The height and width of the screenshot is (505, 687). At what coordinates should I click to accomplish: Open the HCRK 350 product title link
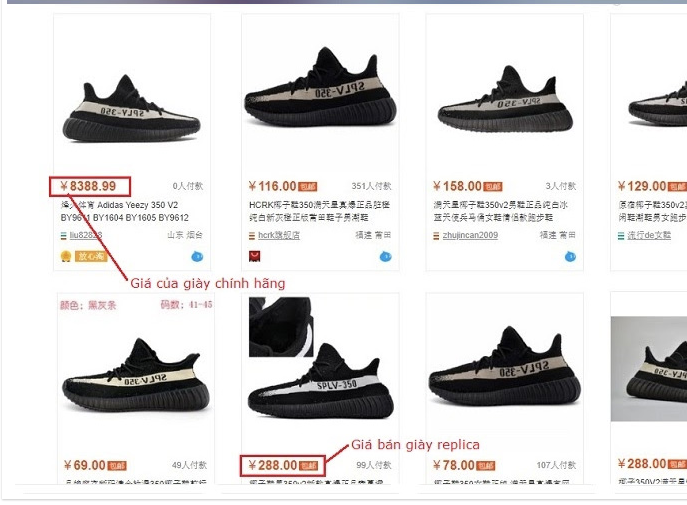pyautogui.click(x=319, y=211)
